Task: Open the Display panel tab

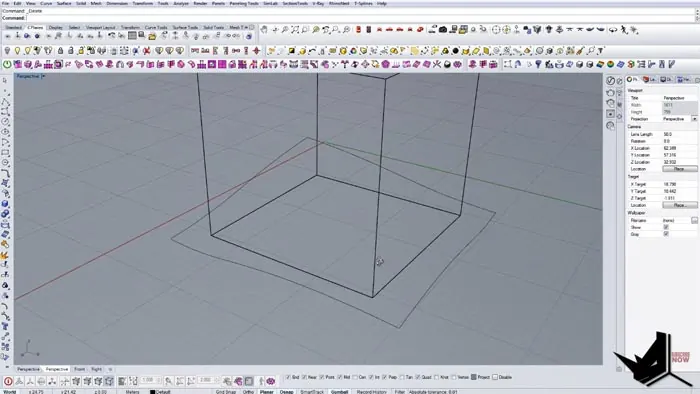Action: click(x=666, y=79)
